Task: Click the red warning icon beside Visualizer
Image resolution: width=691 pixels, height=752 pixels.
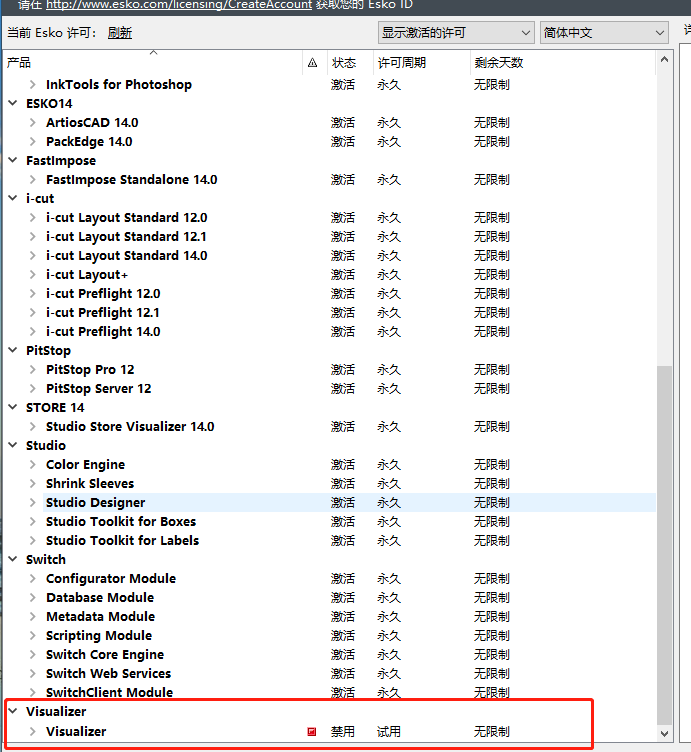Action: click(312, 732)
